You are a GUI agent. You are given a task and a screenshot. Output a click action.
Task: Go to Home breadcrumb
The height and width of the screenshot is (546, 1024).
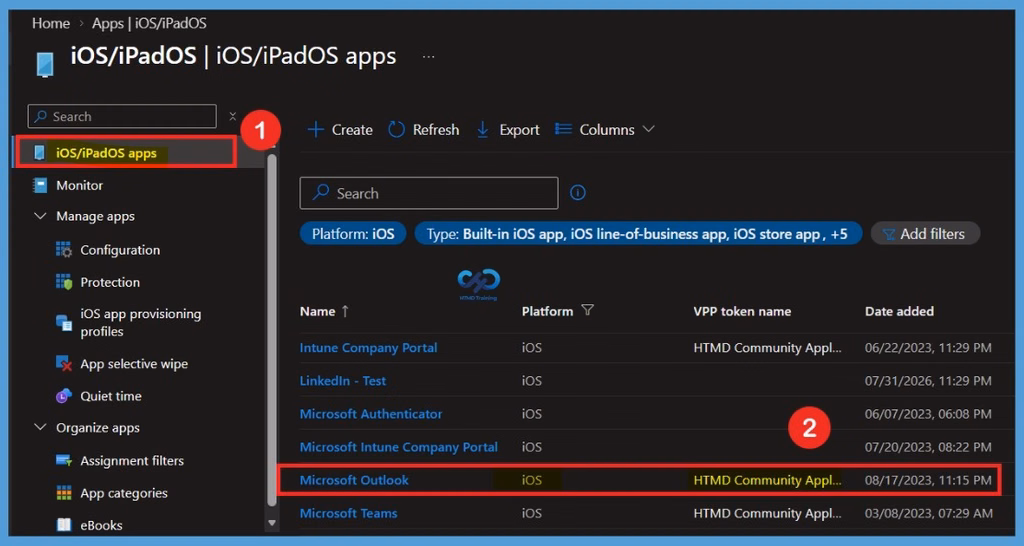(x=51, y=24)
